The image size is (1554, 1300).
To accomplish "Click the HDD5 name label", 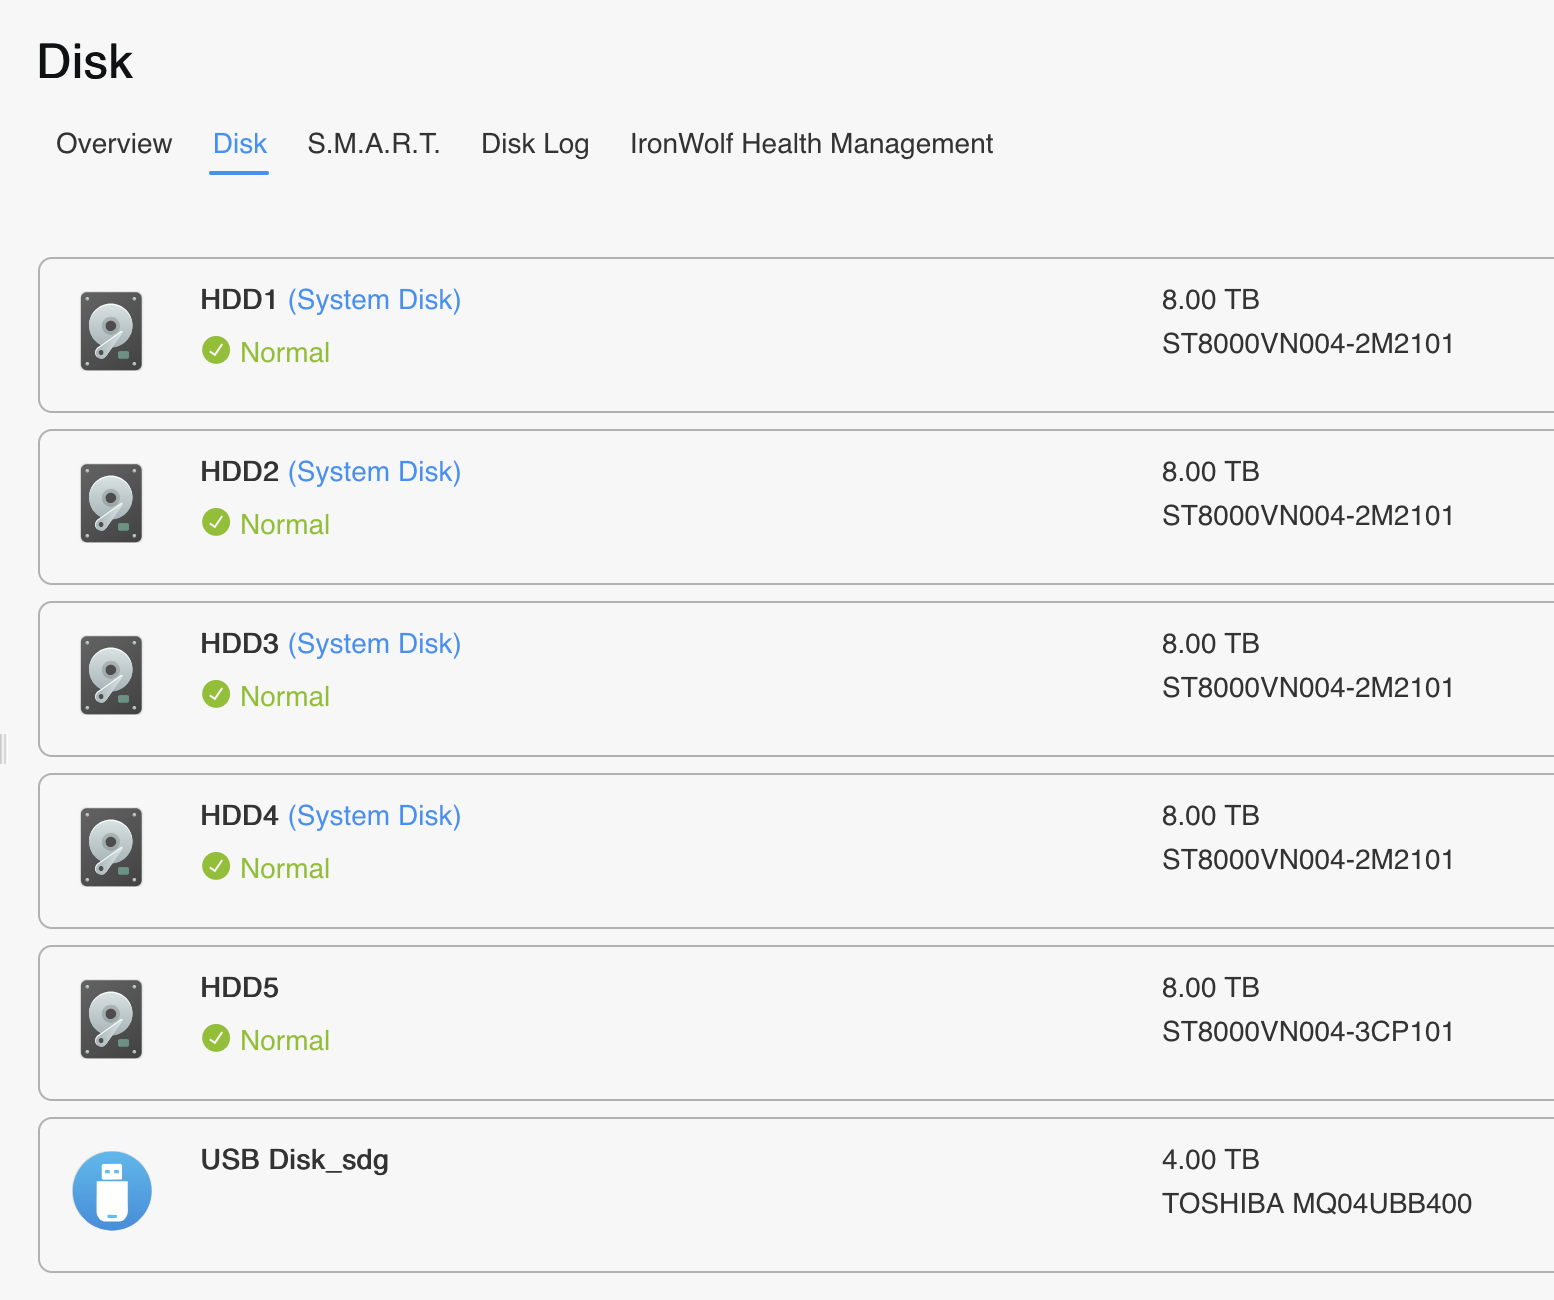I will pos(239,988).
